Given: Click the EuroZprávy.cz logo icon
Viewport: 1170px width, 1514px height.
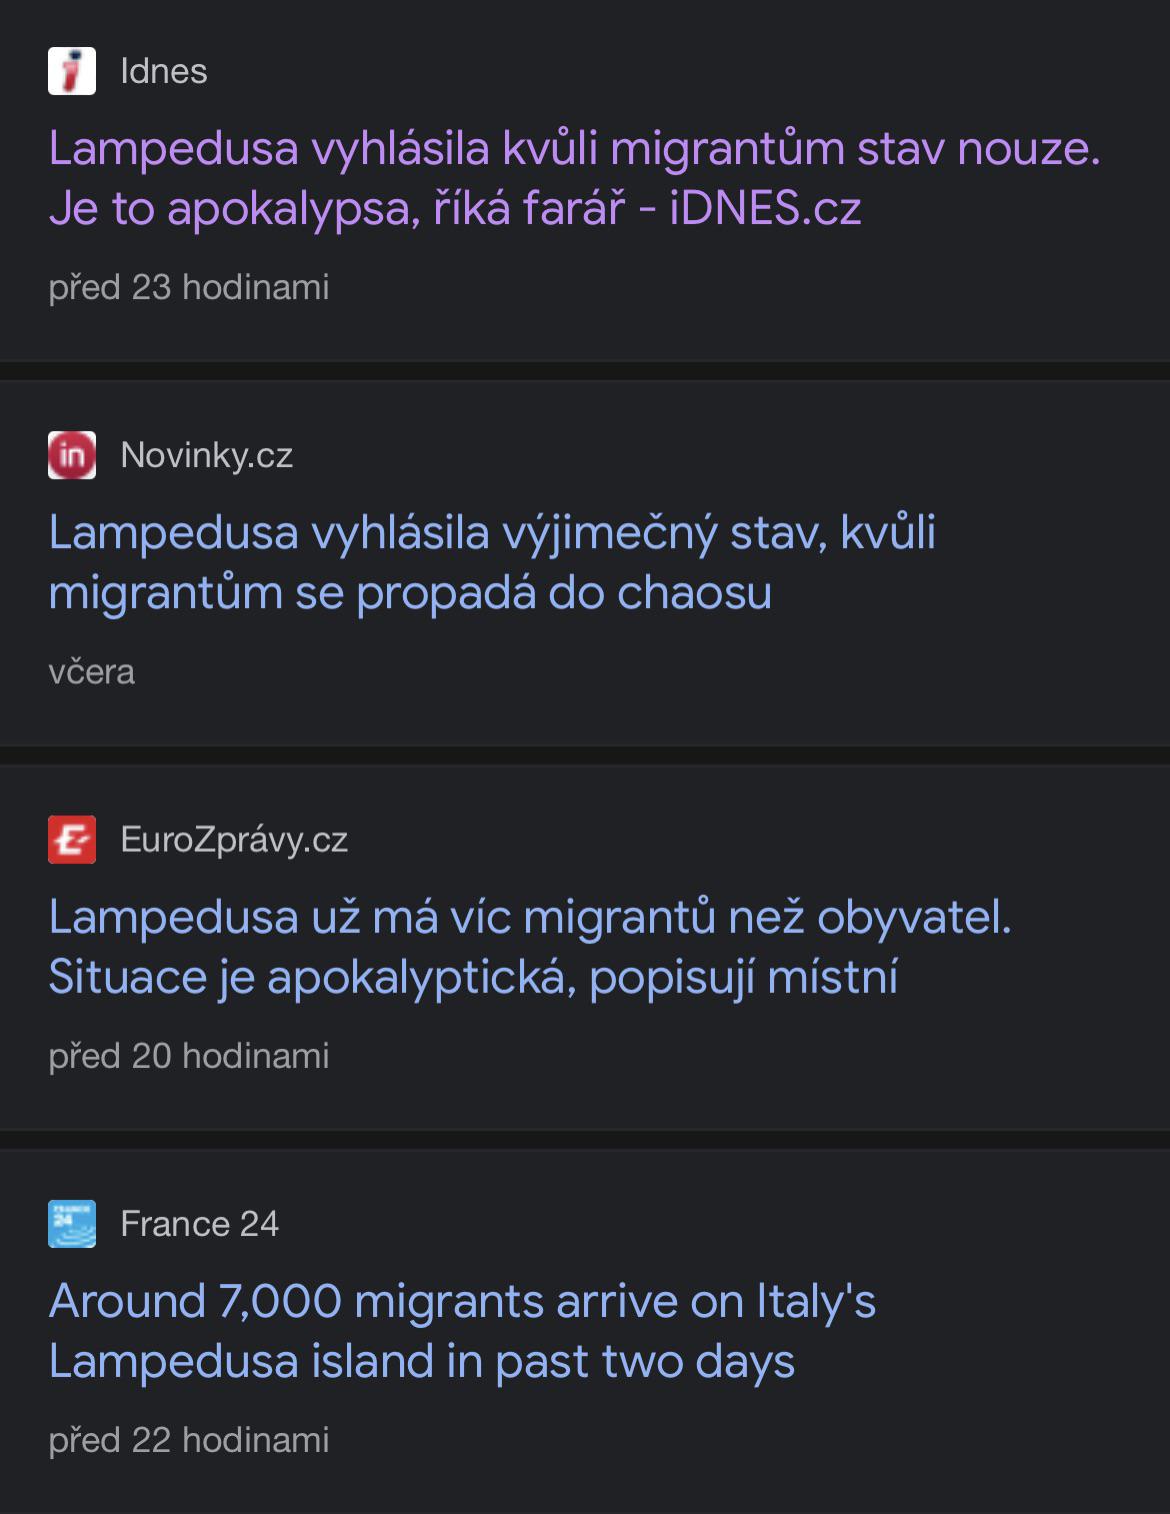Looking at the screenshot, I should click(72, 839).
